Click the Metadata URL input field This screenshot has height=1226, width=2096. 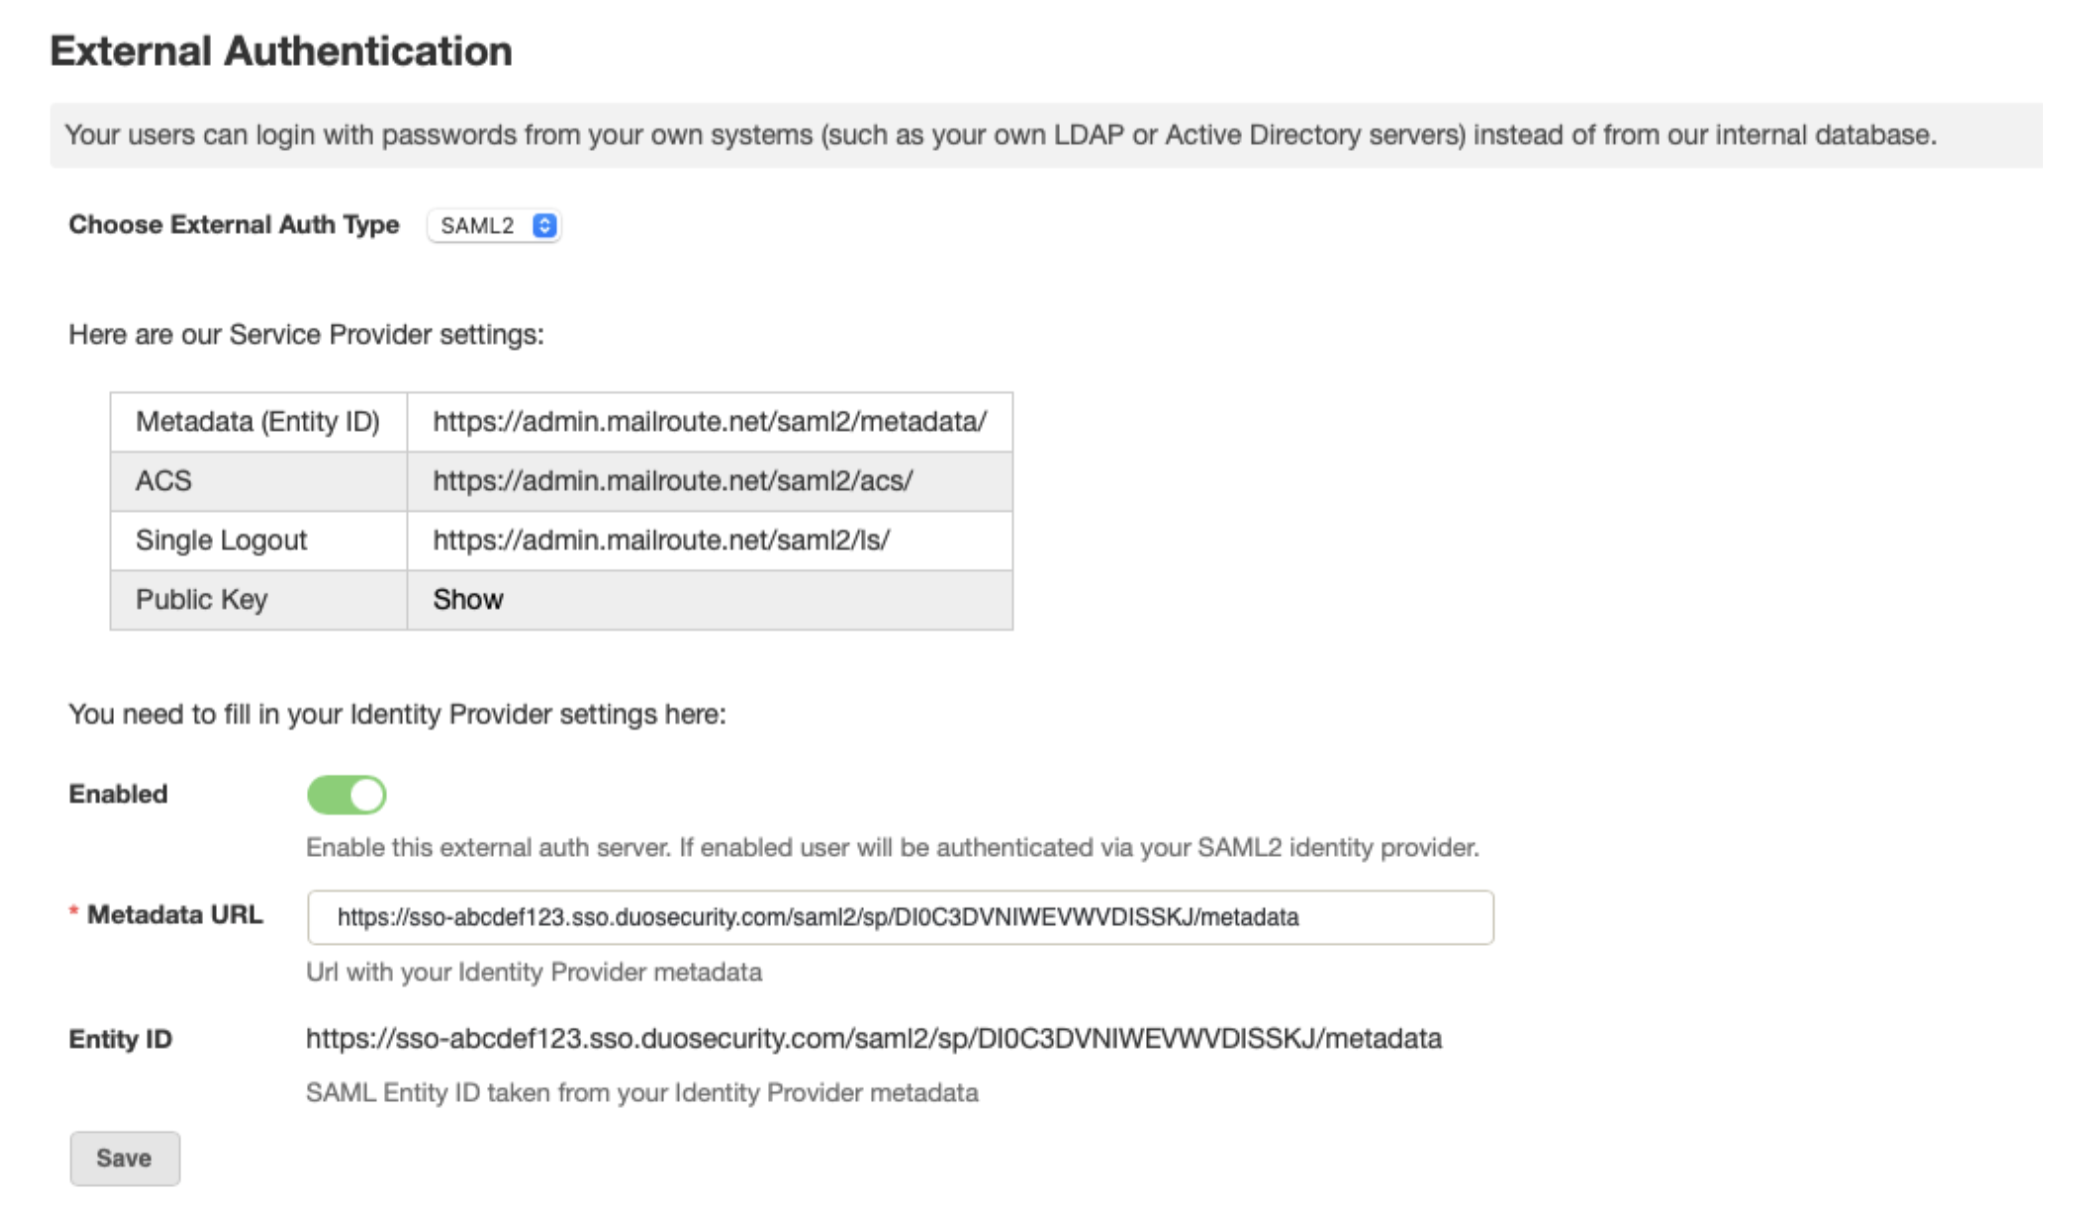[x=900, y=917]
